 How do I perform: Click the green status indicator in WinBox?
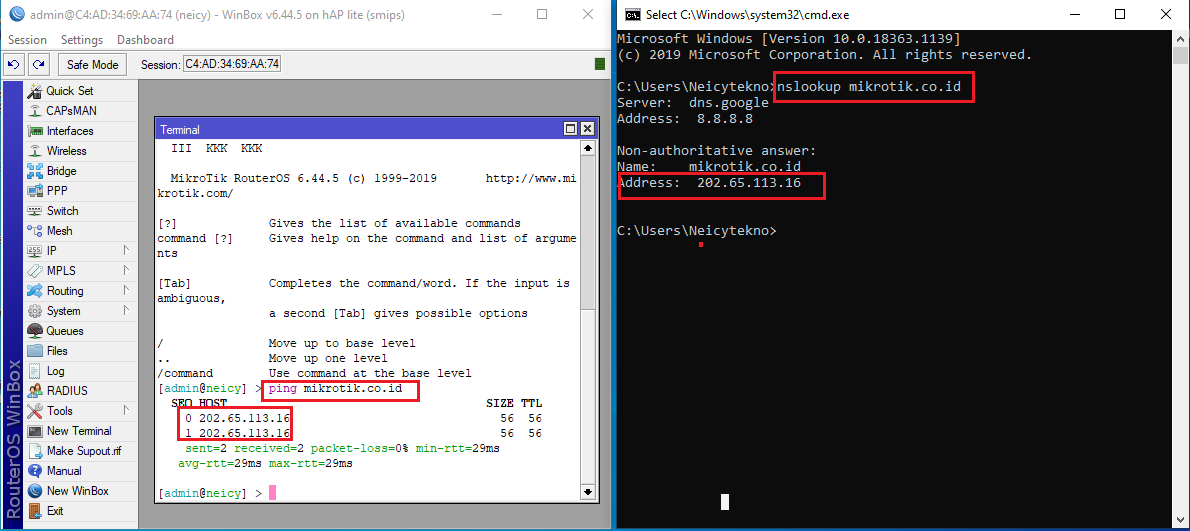600,64
